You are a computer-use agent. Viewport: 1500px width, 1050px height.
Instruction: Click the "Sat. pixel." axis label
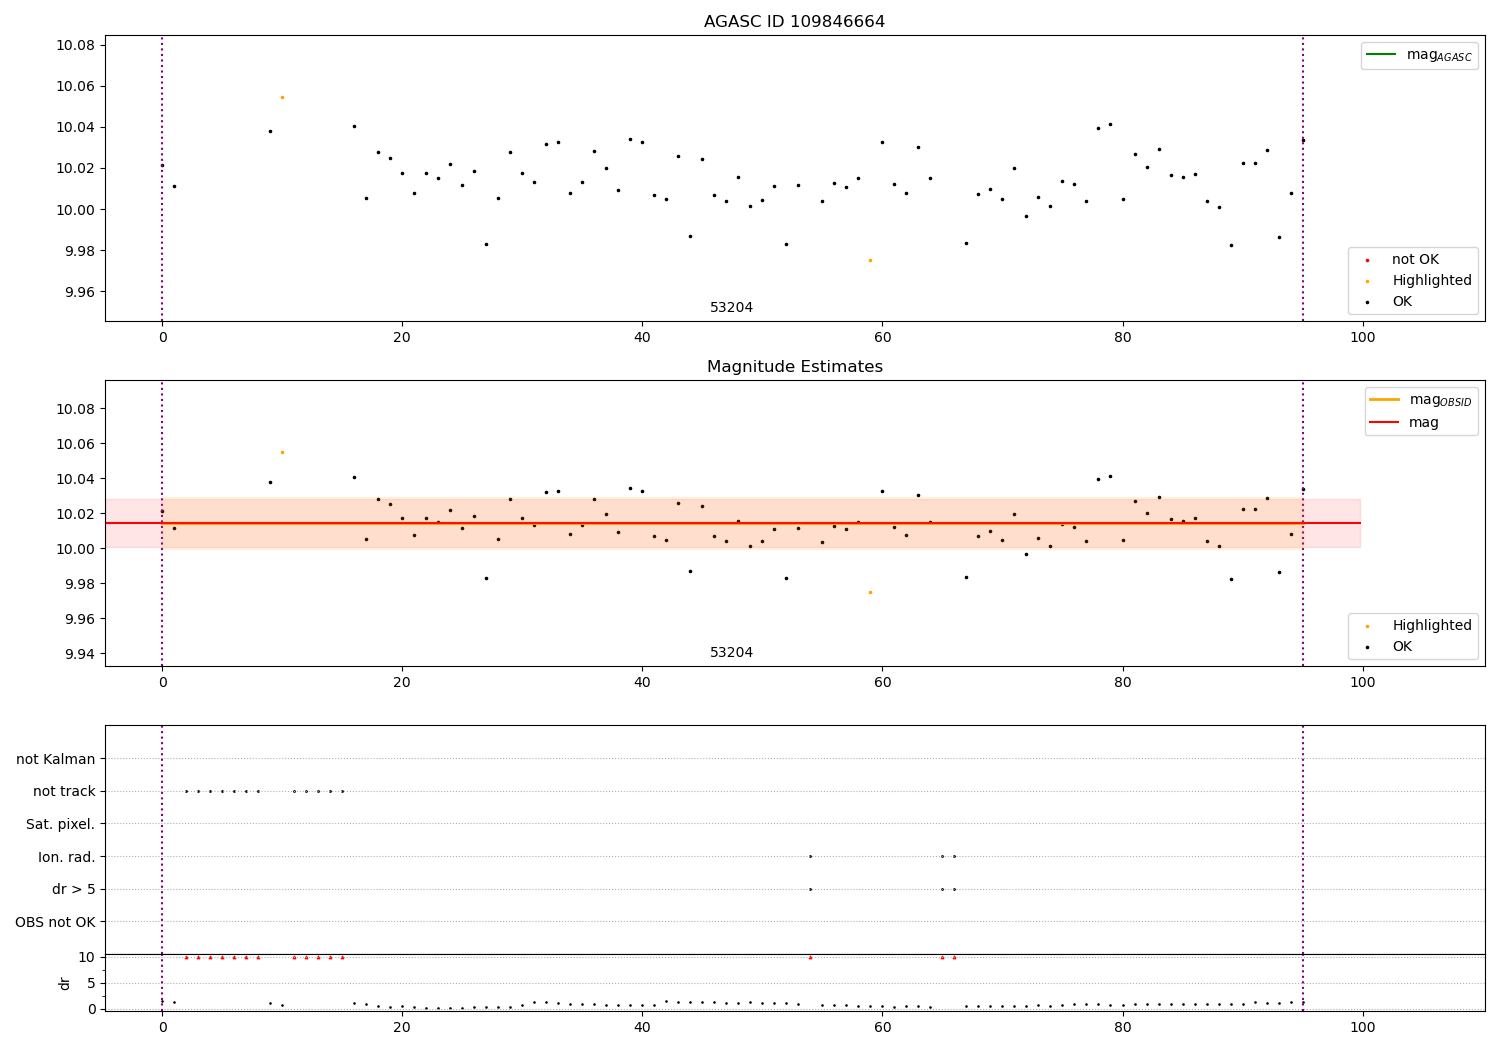coord(60,824)
